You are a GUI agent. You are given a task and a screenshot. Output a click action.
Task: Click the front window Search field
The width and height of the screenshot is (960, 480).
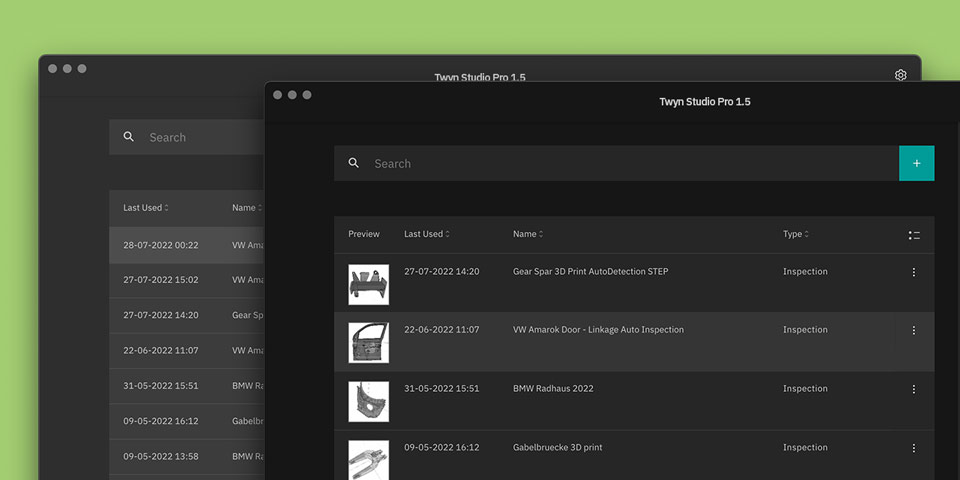point(617,163)
